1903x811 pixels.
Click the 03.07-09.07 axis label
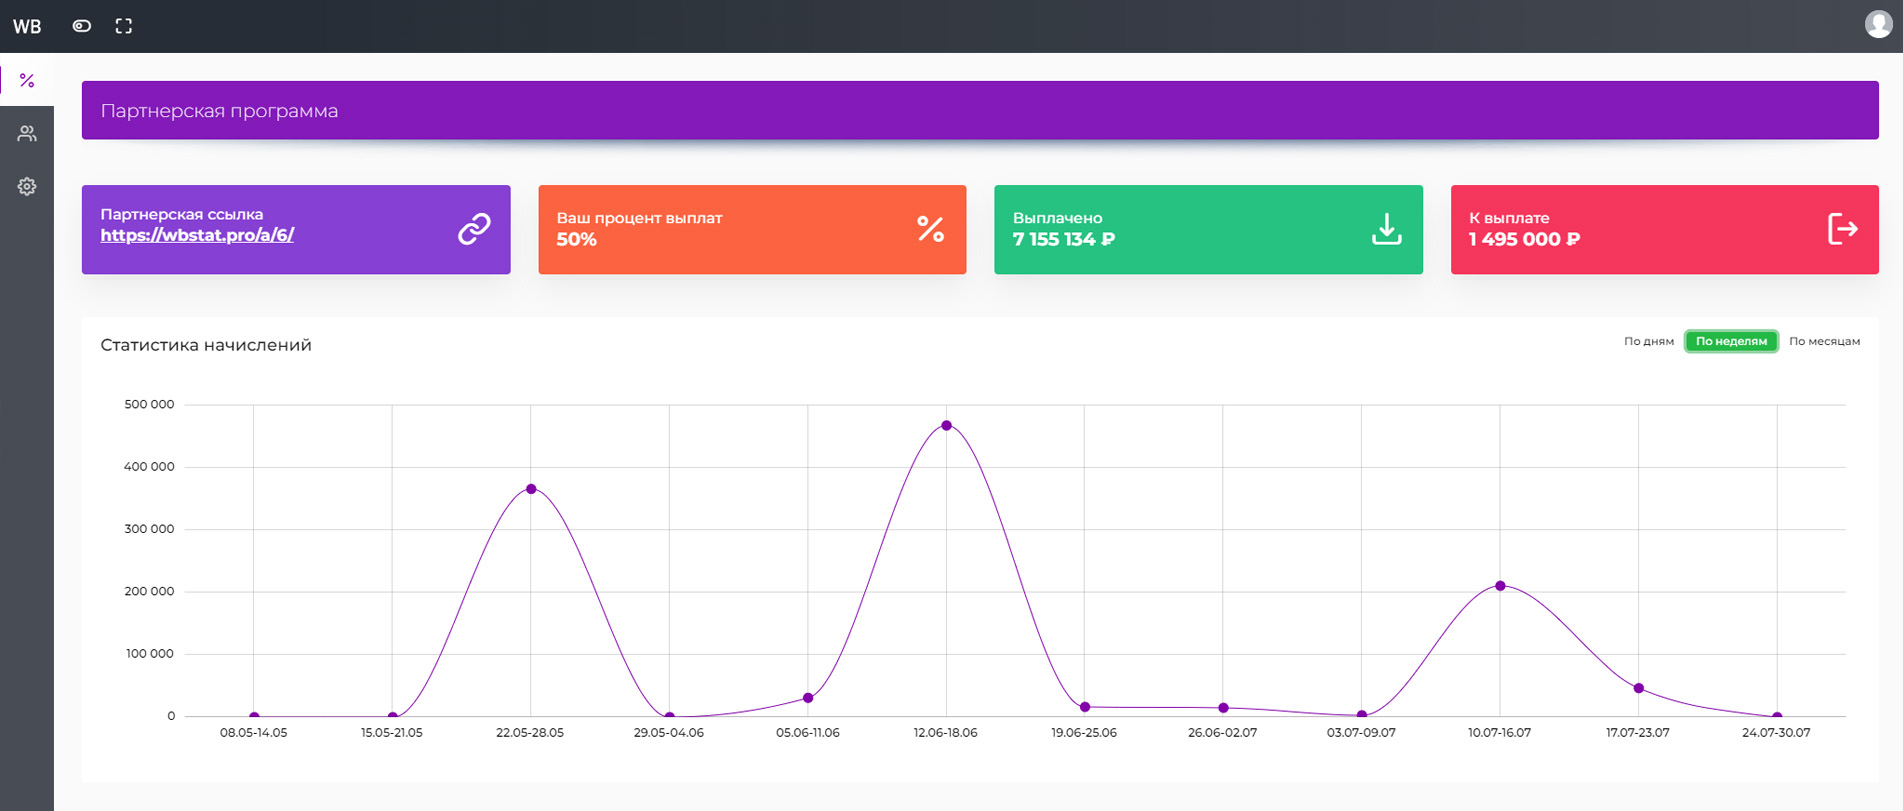coord(1361,733)
